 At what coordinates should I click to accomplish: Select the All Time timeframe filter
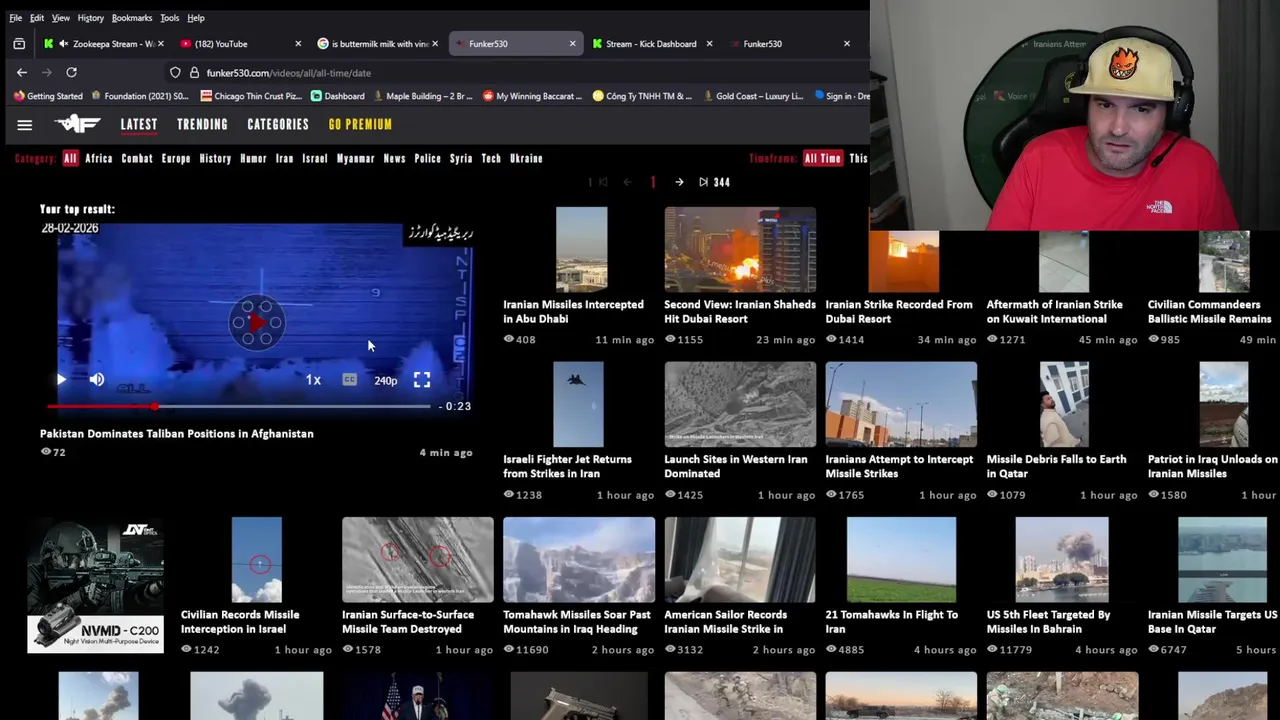(x=823, y=158)
